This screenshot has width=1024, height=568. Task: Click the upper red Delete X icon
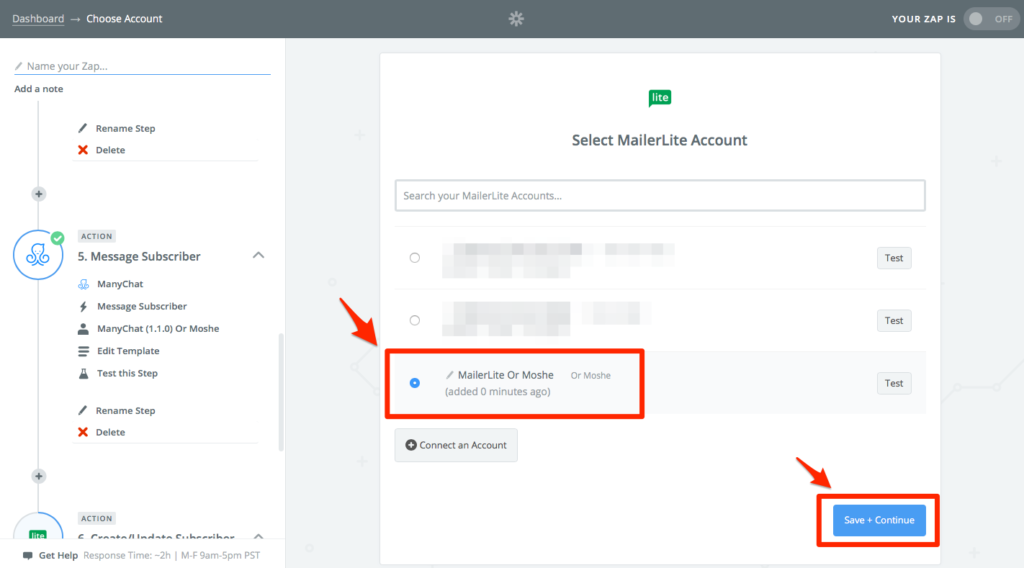82,150
